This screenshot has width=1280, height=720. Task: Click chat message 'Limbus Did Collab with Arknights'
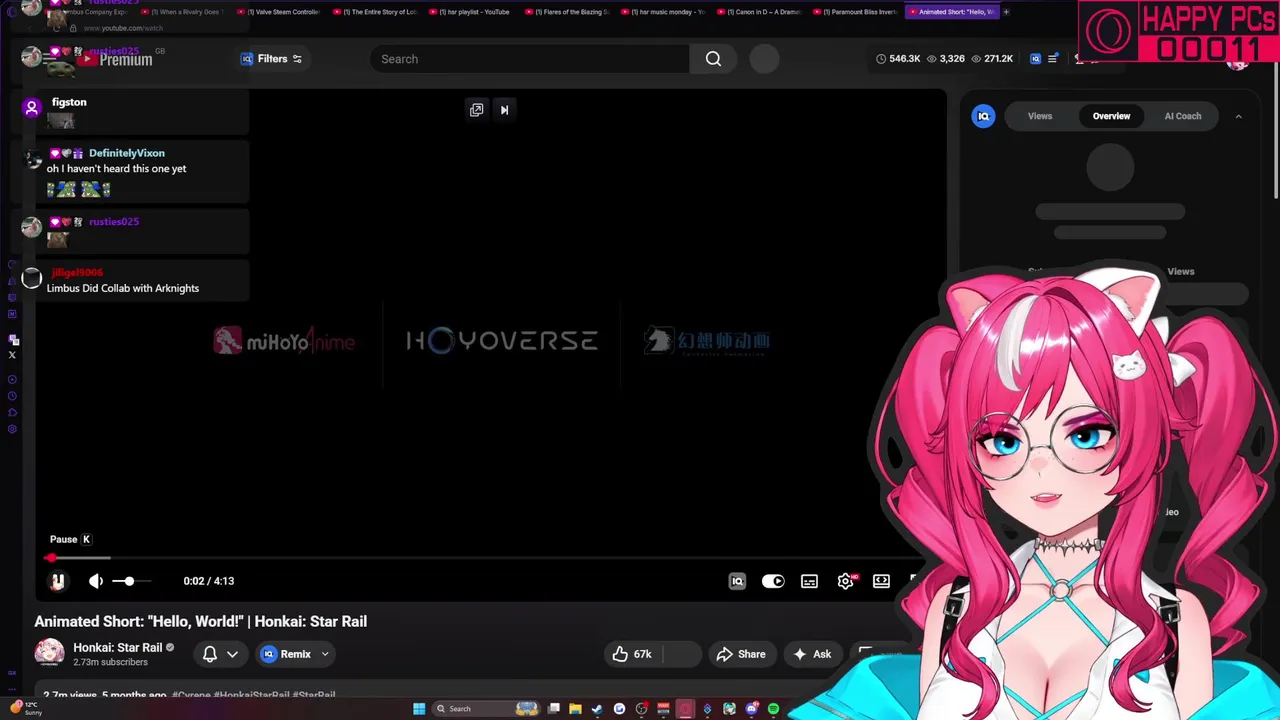coord(123,288)
